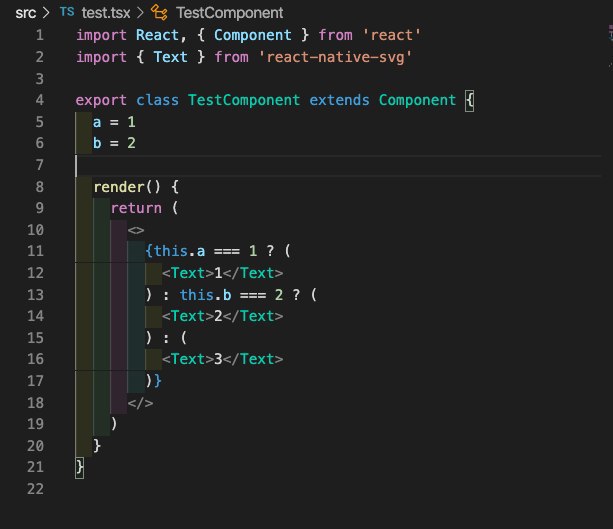Click the test.tsx breadcrumb file name

pos(106,13)
